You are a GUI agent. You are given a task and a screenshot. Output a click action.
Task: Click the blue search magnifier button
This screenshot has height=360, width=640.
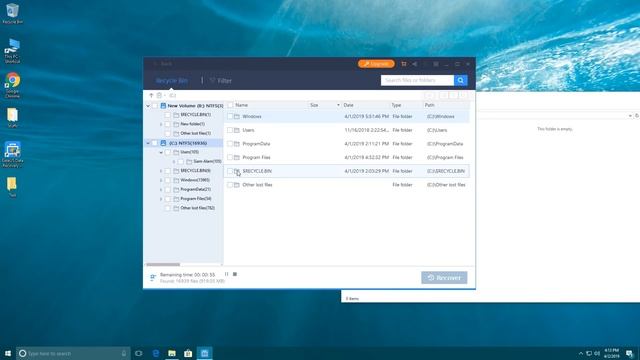pyautogui.click(x=460, y=80)
